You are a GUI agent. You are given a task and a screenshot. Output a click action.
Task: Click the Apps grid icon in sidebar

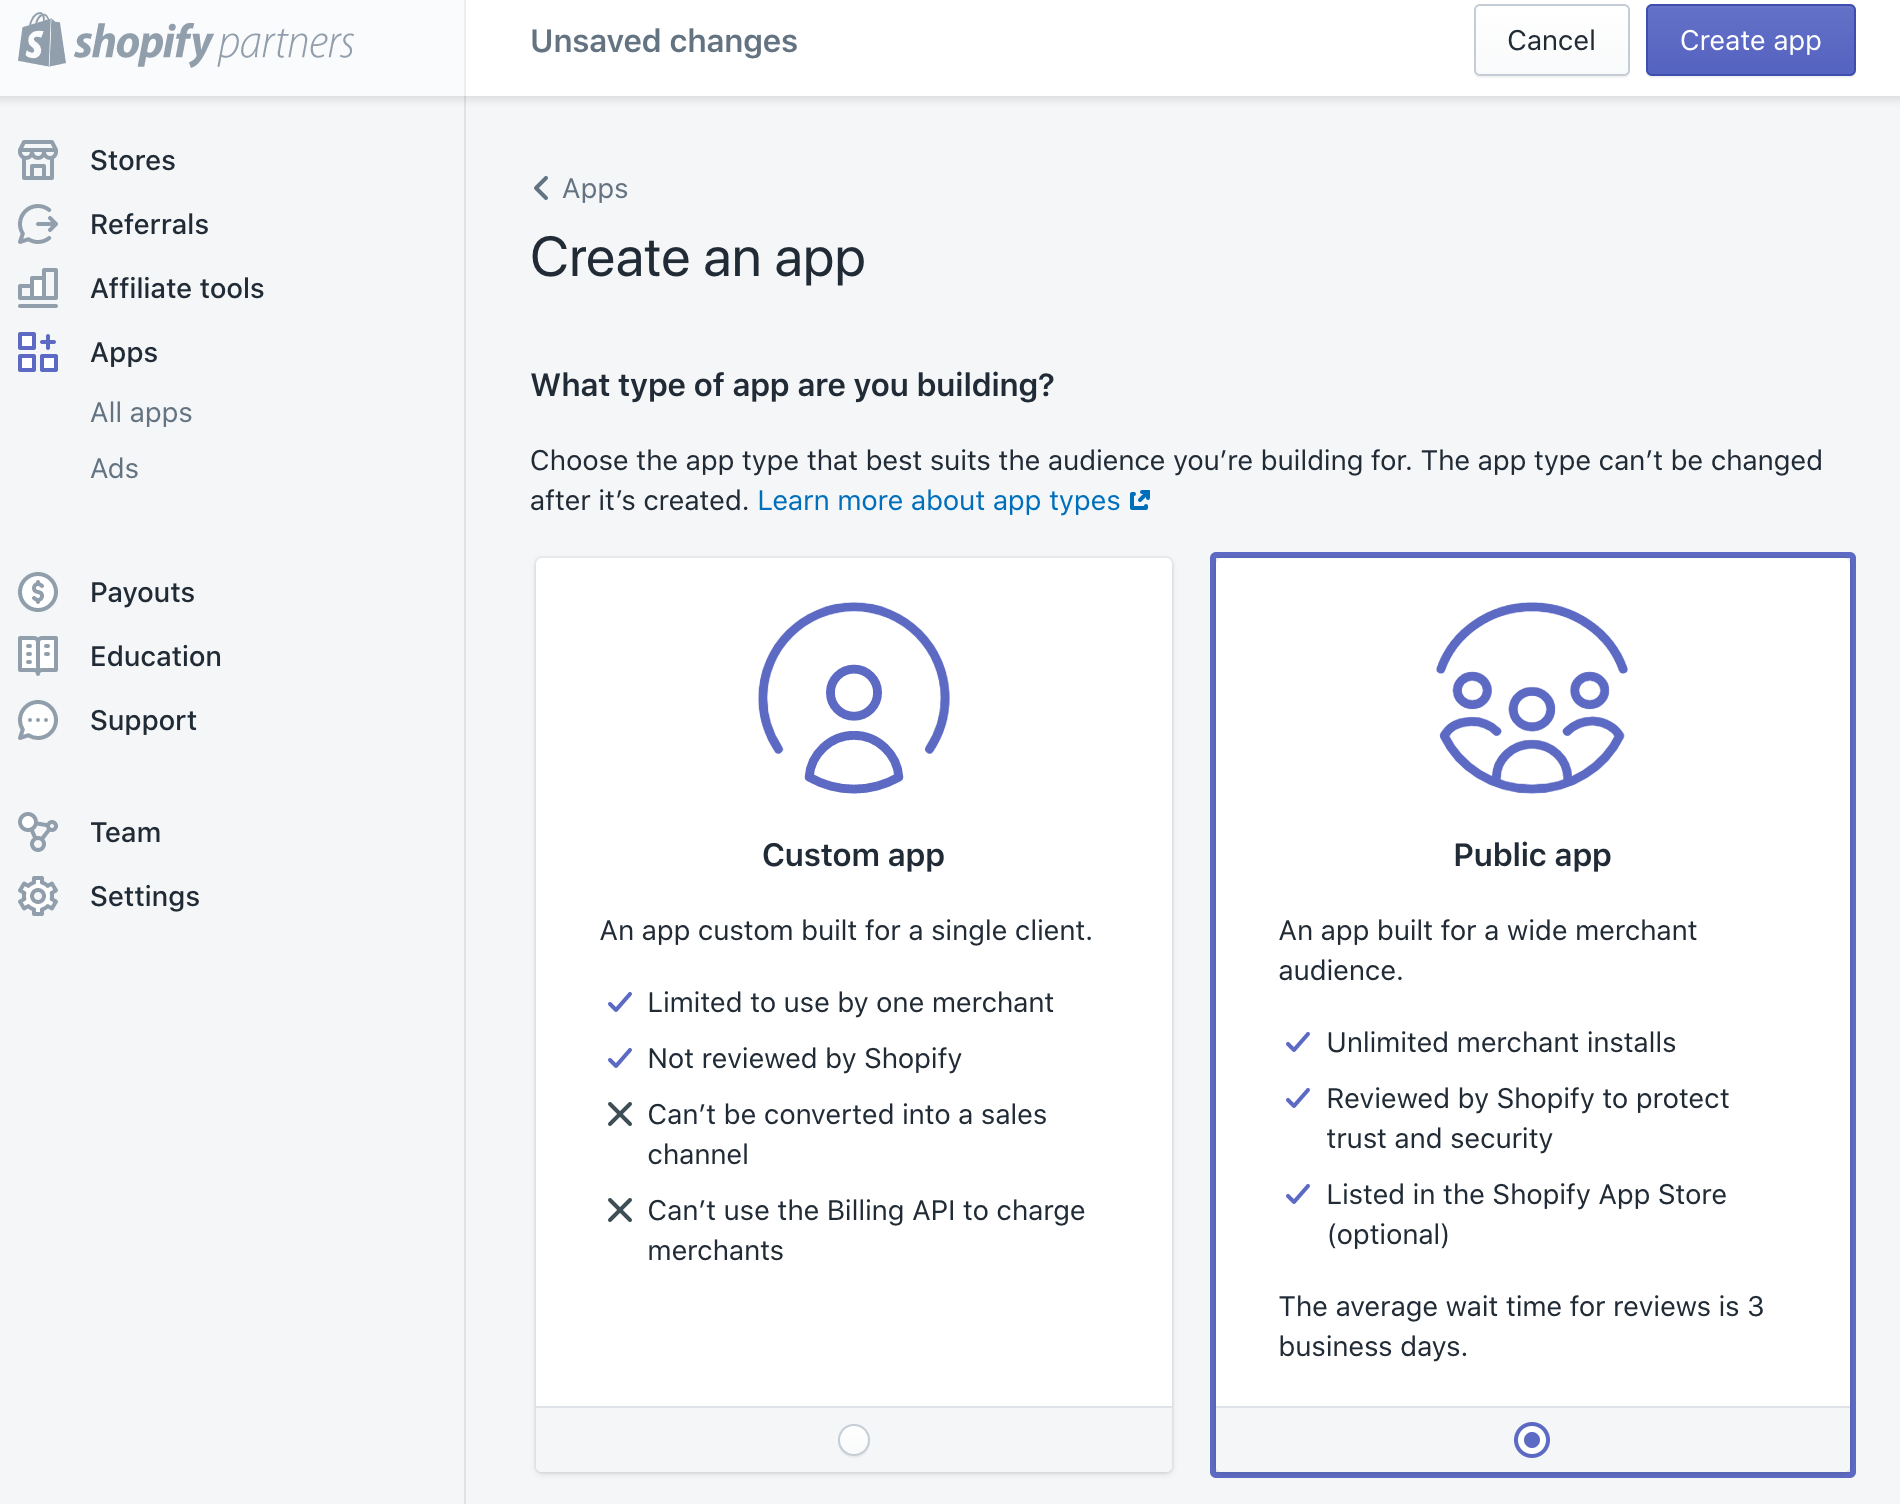pos(38,352)
